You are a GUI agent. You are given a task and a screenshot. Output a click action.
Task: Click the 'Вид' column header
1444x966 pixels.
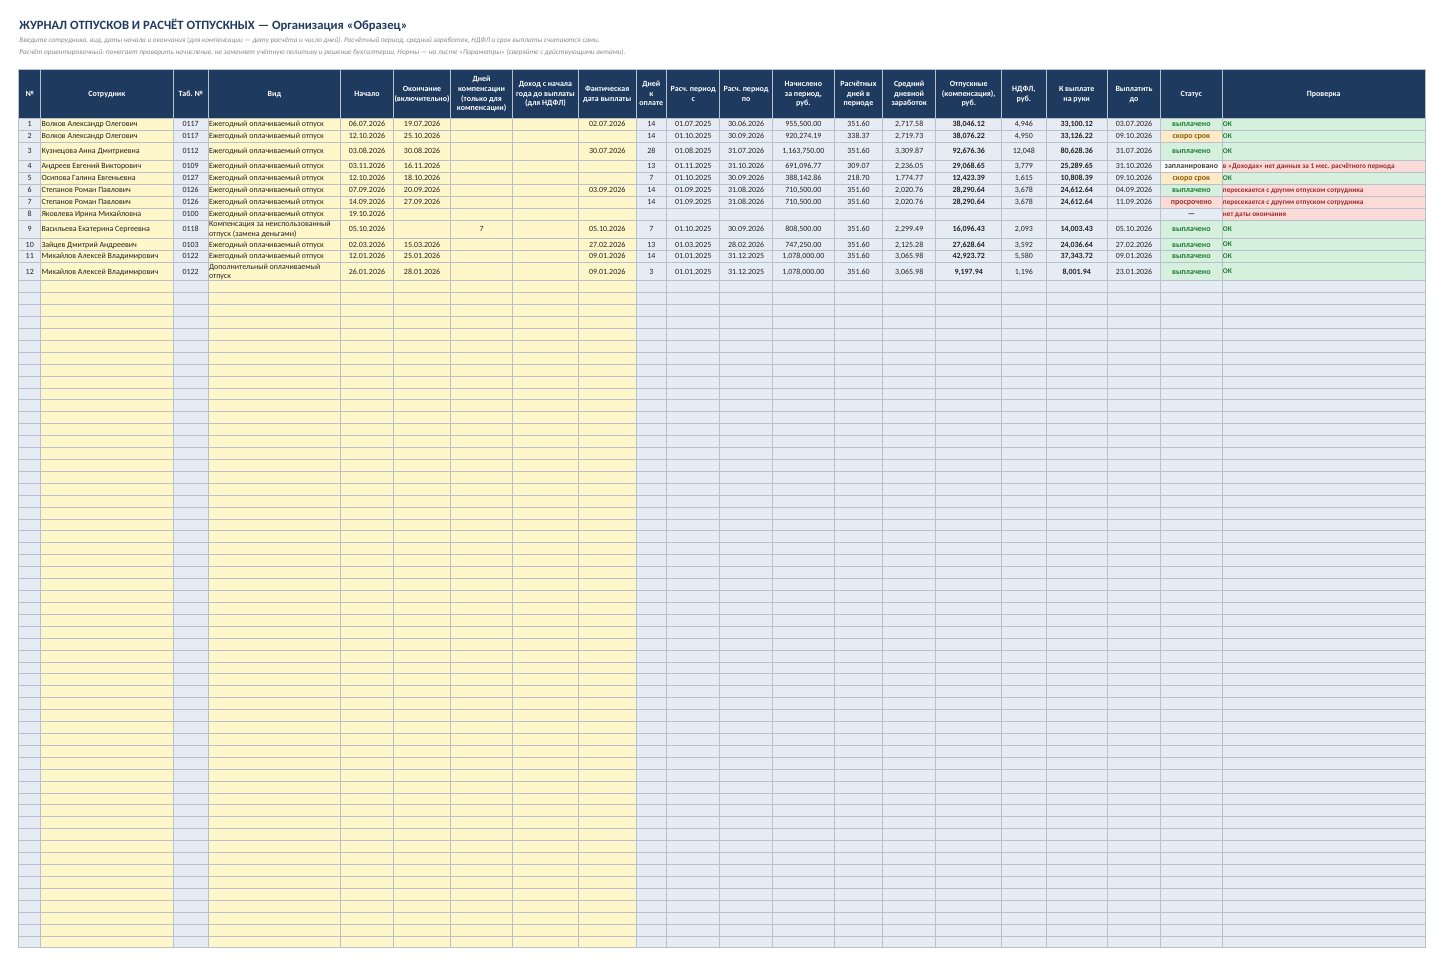click(x=274, y=93)
